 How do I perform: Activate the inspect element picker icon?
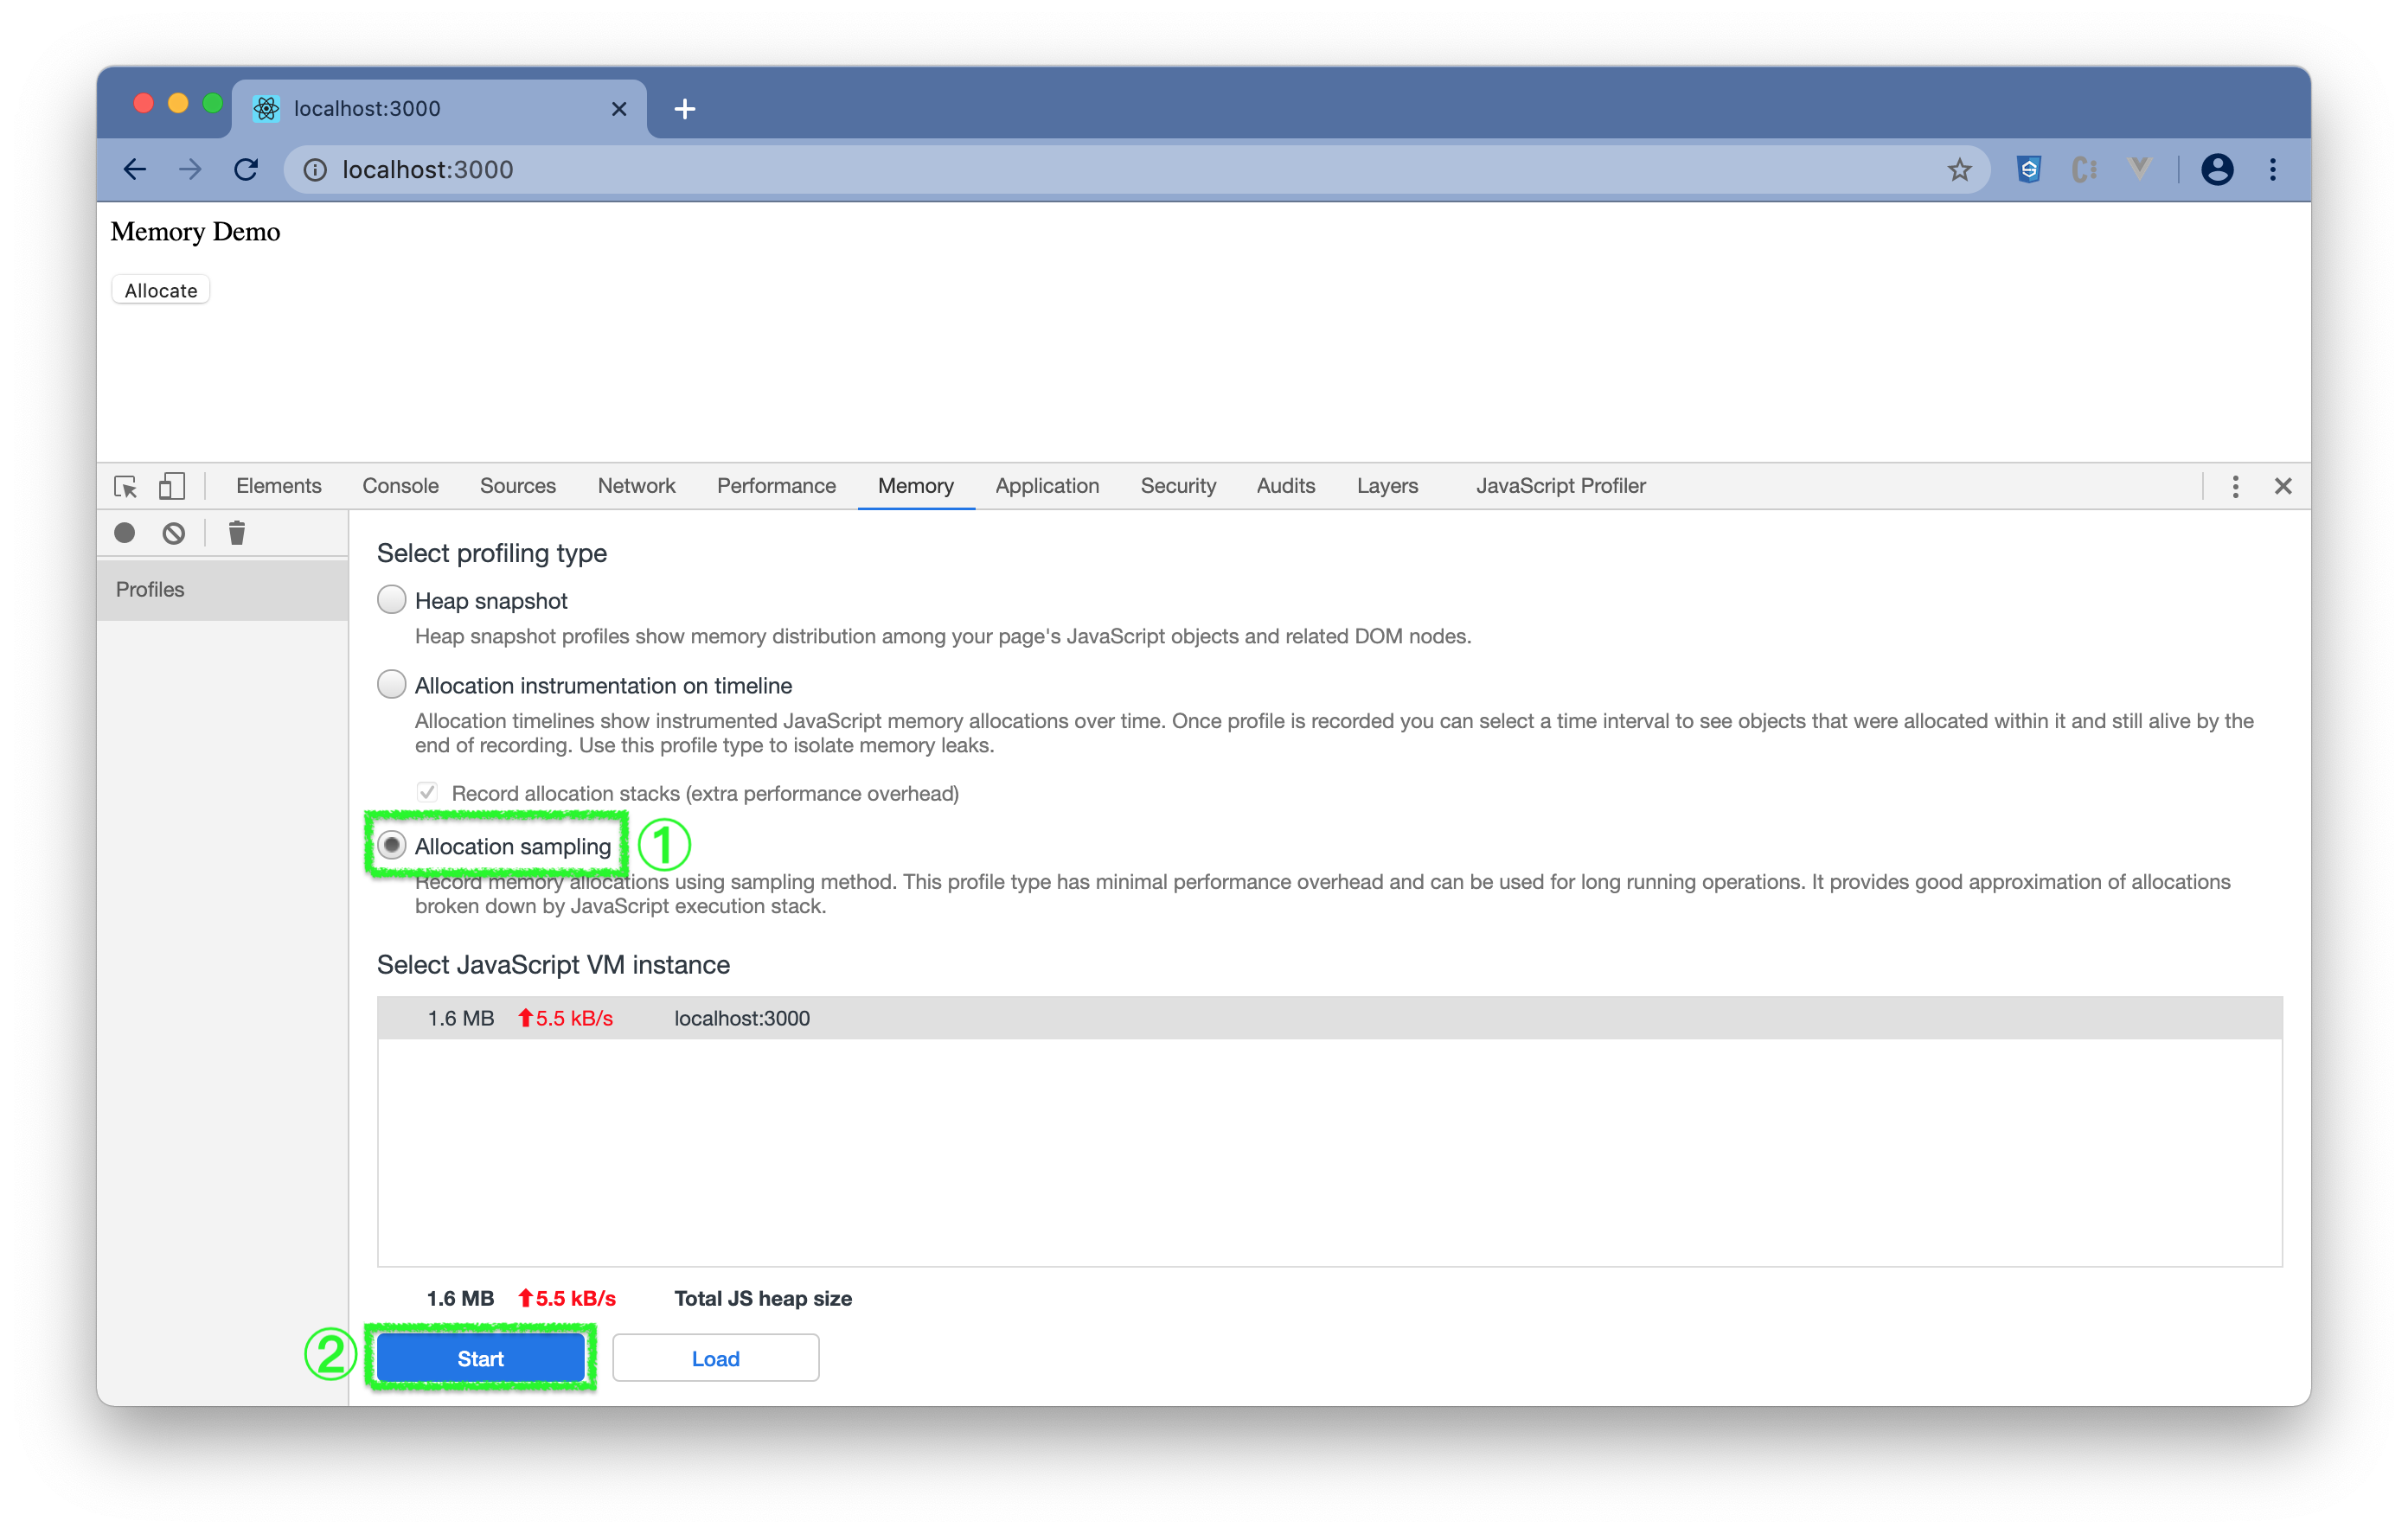[126, 486]
